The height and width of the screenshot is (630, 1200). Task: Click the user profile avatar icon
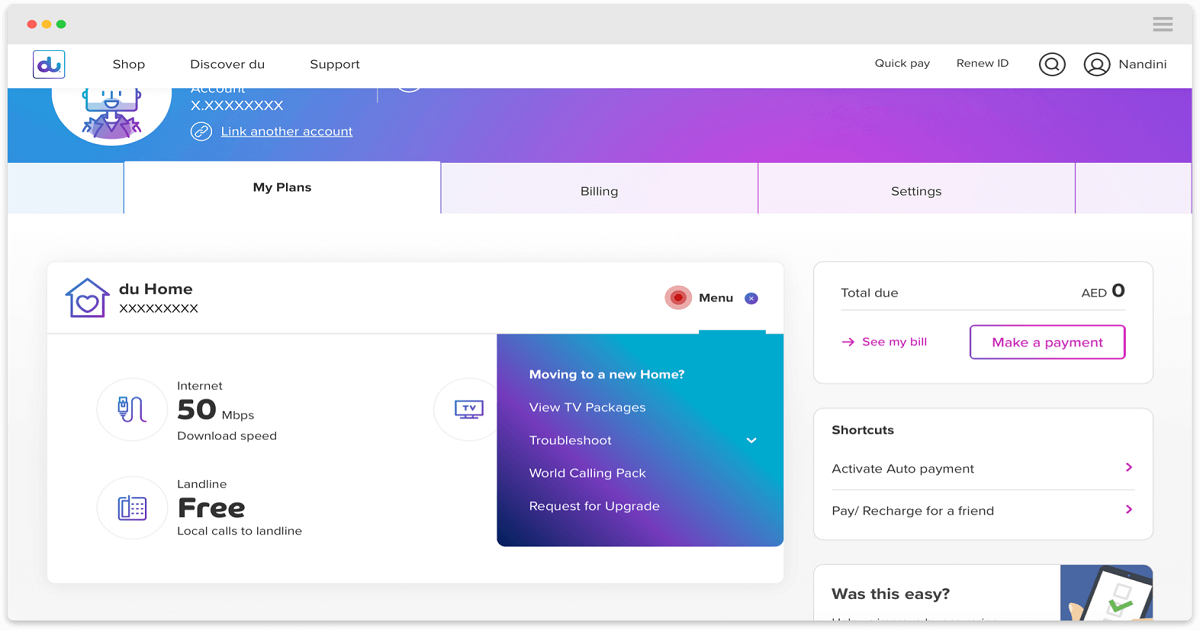[1097, 64]
